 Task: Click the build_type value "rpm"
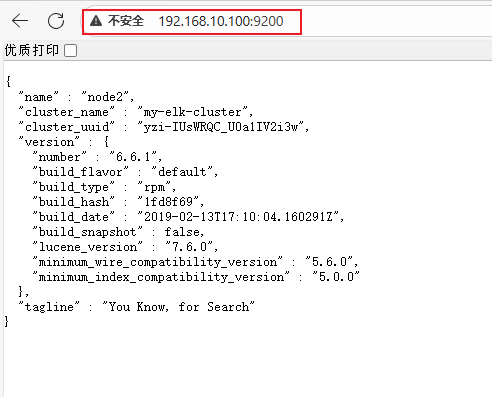point(154,187)
